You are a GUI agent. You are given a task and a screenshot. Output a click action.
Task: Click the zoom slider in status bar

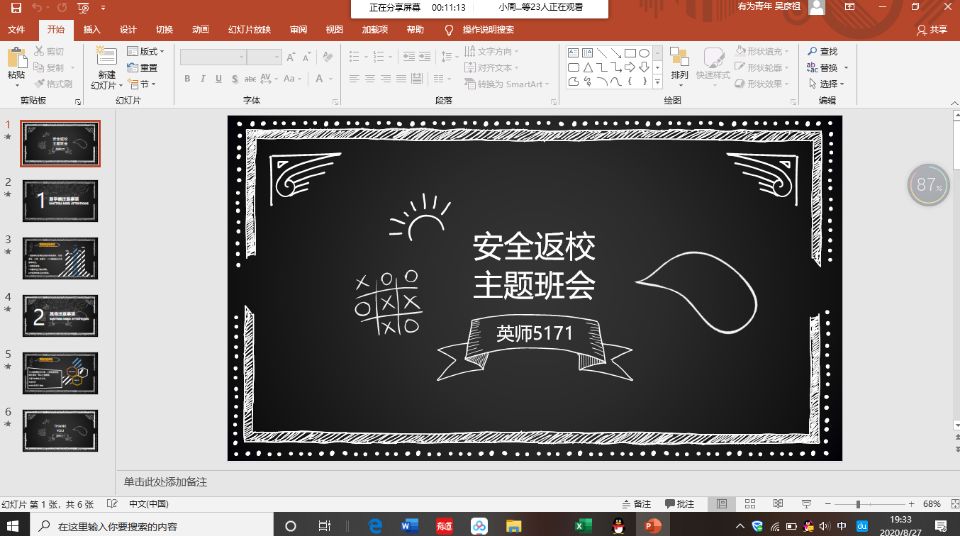(x=859, y=504)
